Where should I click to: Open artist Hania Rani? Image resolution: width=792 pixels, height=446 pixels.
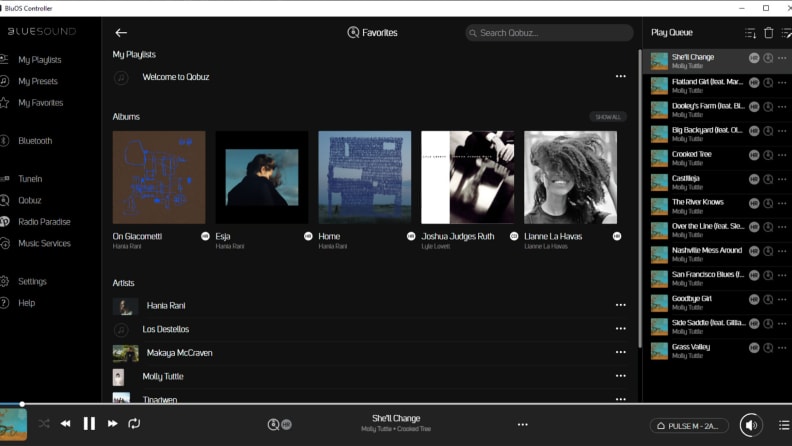[x=166, y=306]
